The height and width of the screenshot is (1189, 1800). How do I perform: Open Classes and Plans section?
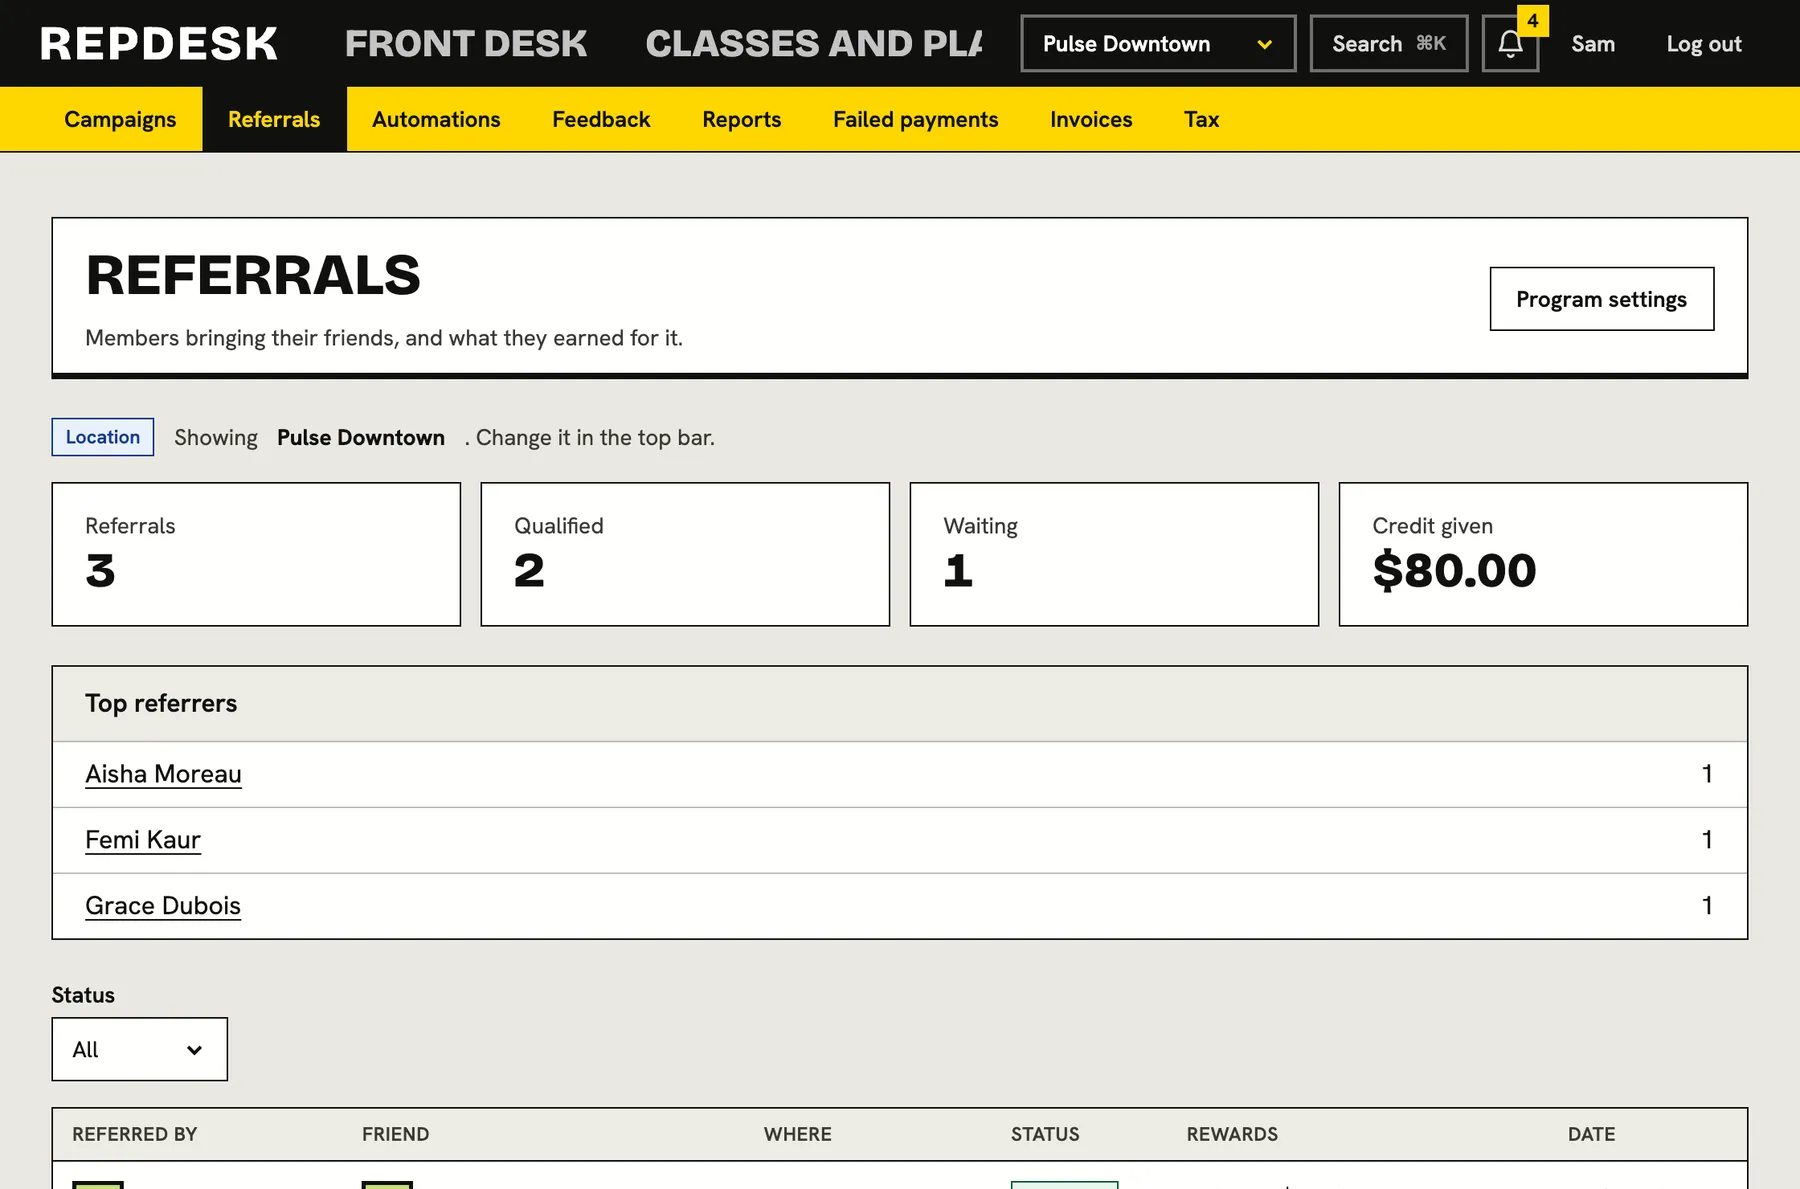click(x=814, y=44)
